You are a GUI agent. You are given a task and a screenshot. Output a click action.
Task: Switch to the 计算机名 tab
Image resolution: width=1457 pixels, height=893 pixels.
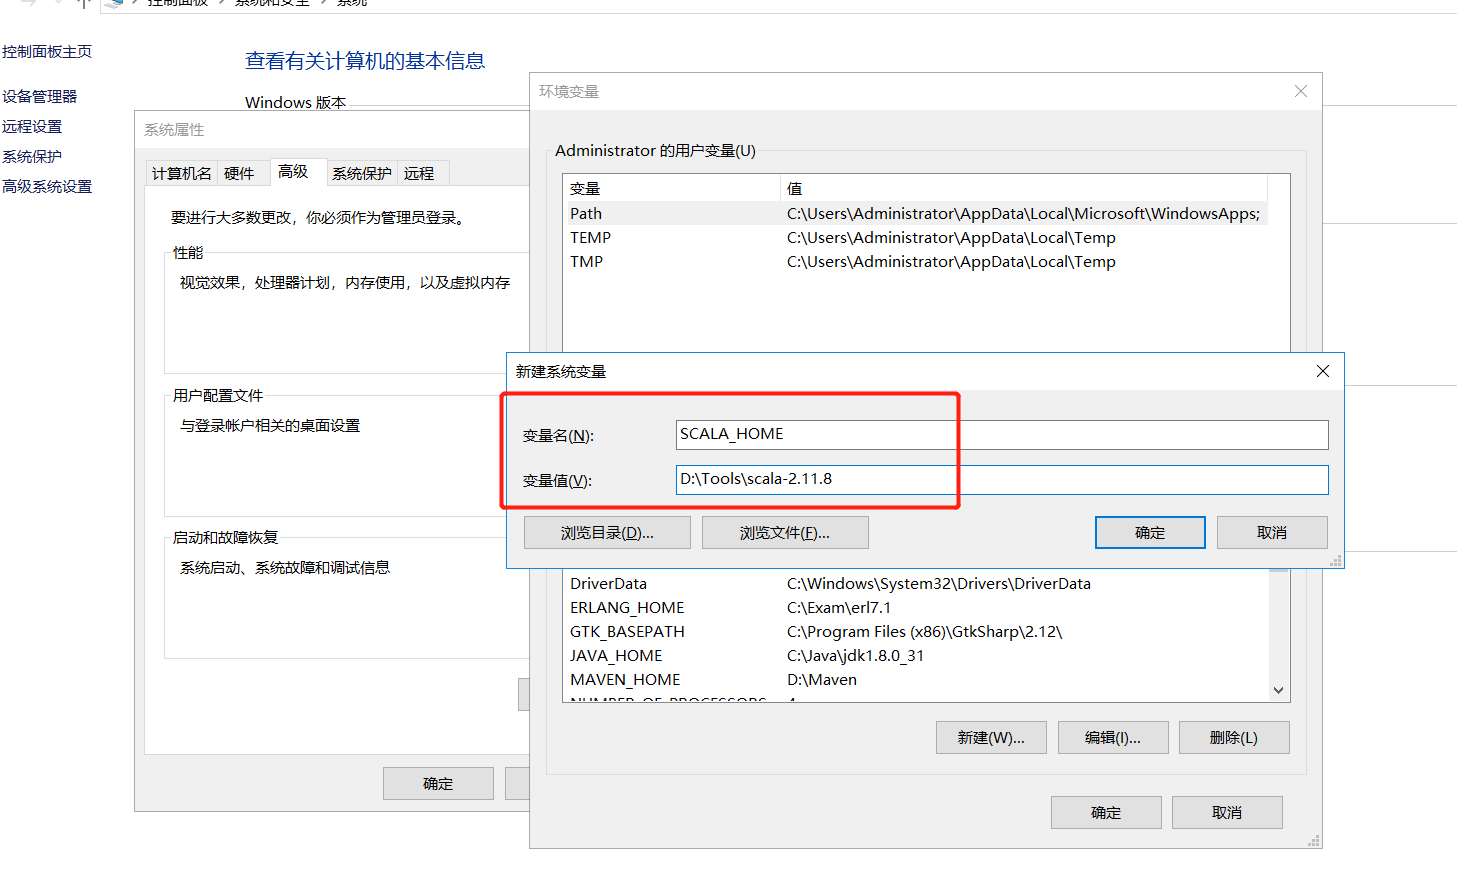[x=181, y=172]
